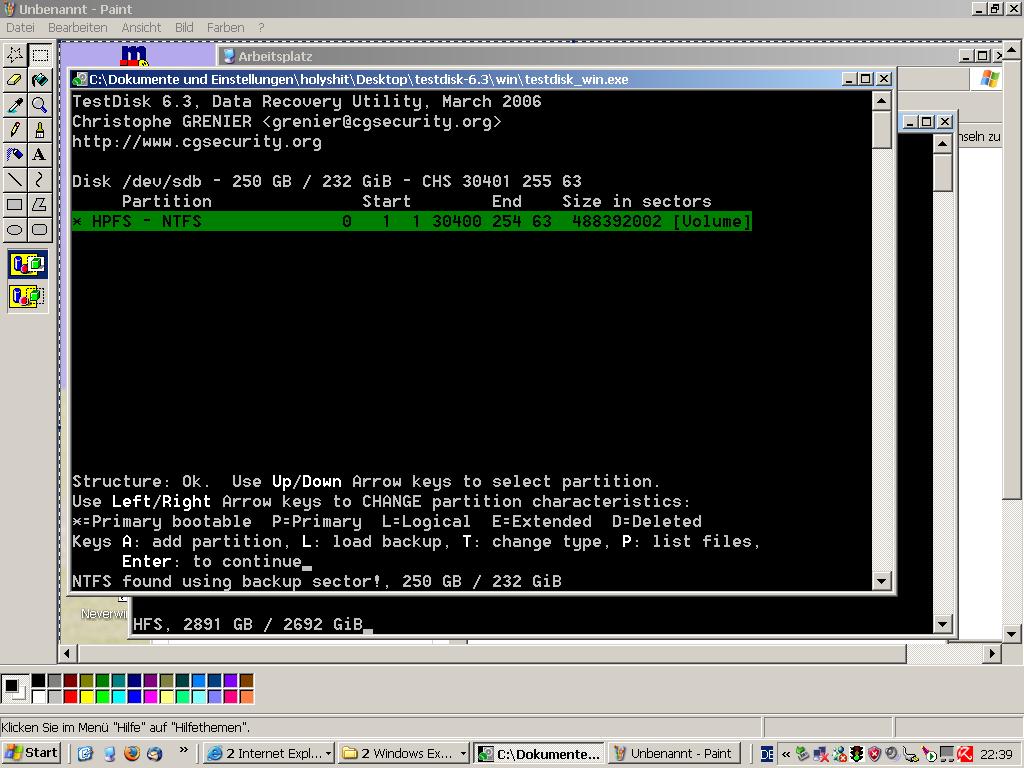
Task: Click the TestDisk console scrollbar up arrow
Action: click(x=882, y=101)
